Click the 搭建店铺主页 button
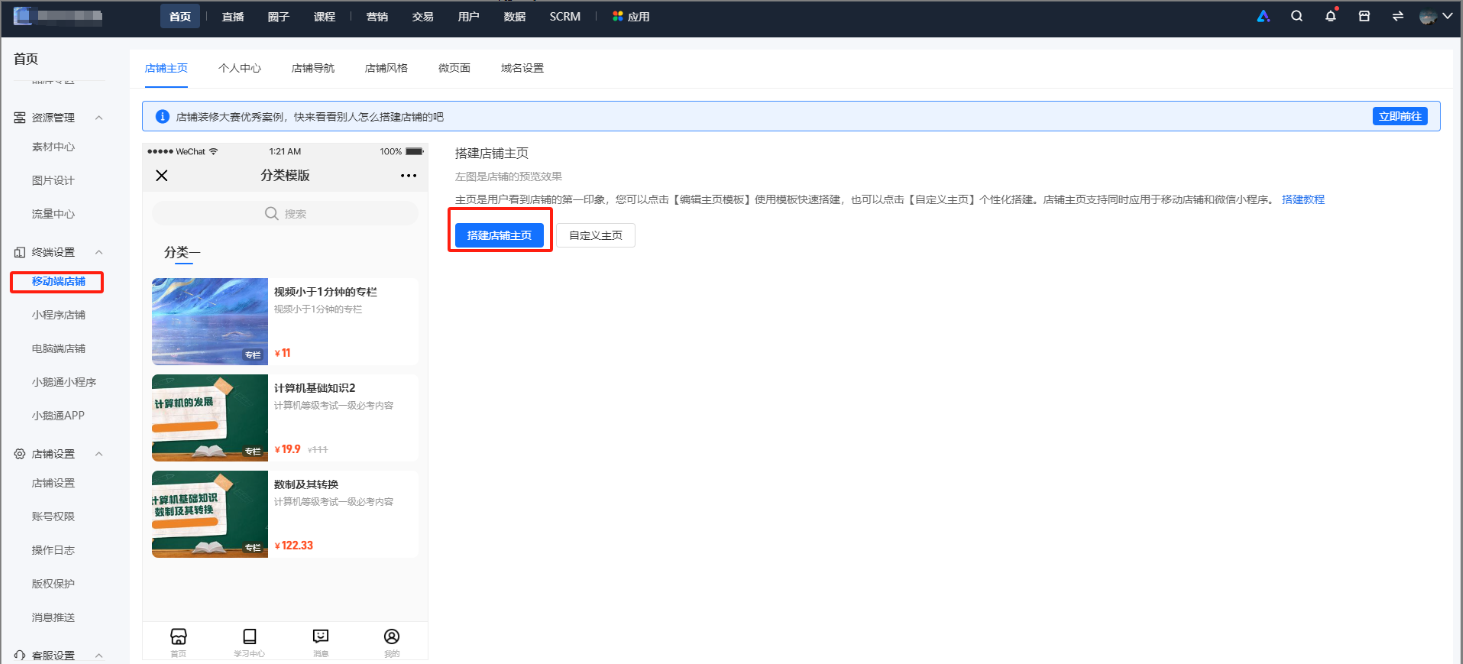Screen dimensions: 1463x664 (499, 236)
